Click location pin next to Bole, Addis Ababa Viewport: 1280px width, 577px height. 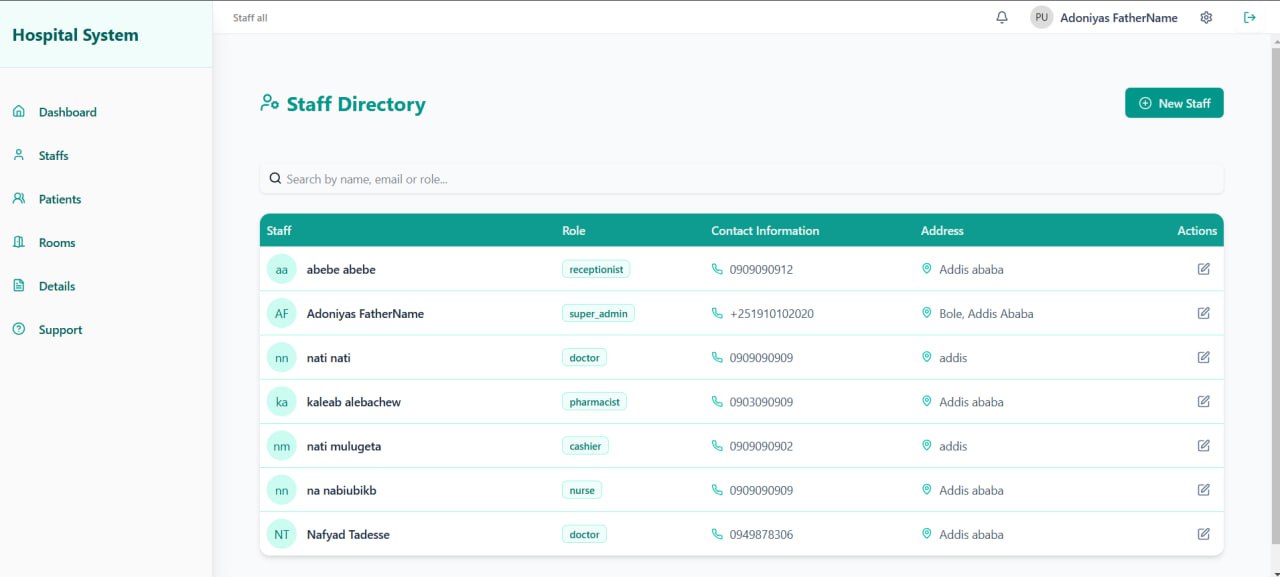[x=927, y=313]
